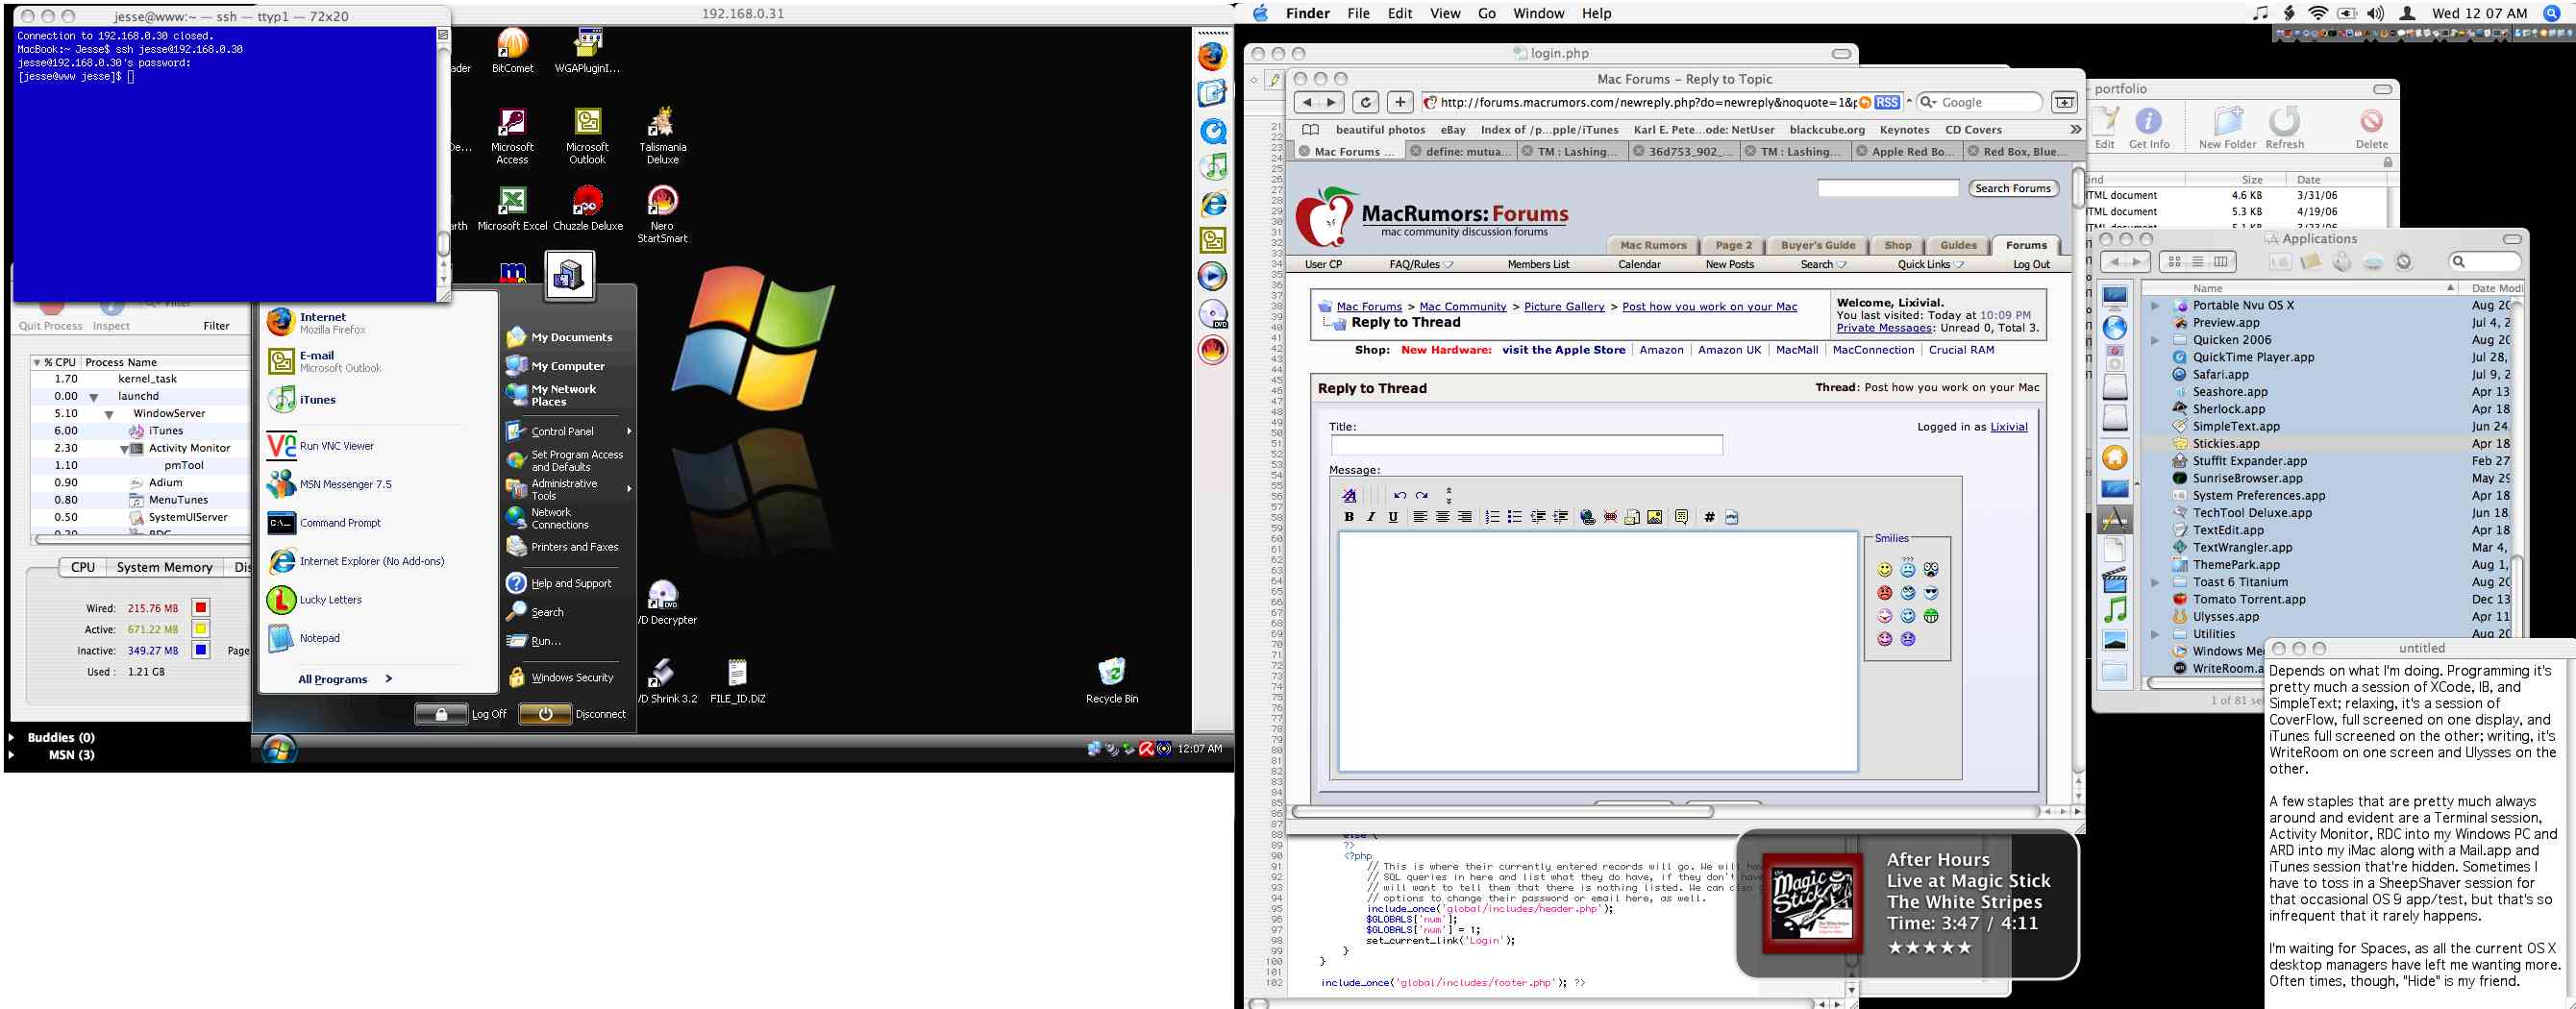Insert the green grinning smiley
The width and height of the screenshot is (2576, 1009).
click(1931, 616)
